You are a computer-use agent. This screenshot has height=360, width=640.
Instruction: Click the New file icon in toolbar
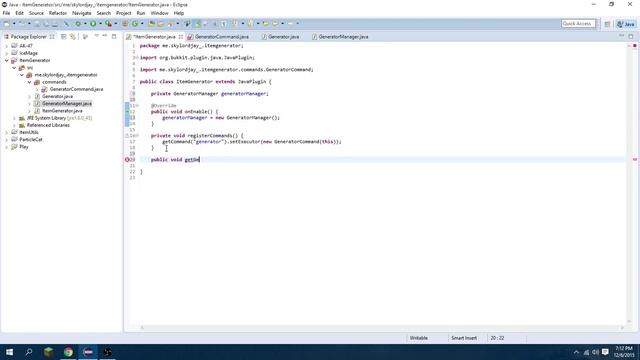tap(7, 24)
